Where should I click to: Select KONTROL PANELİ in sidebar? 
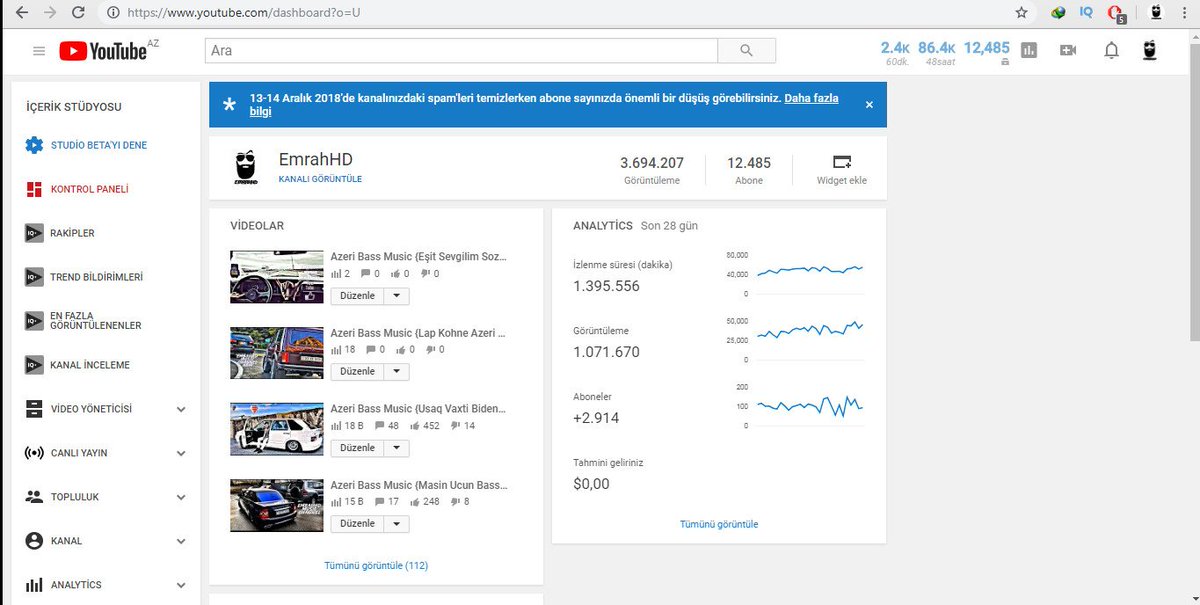coord(90,190)
